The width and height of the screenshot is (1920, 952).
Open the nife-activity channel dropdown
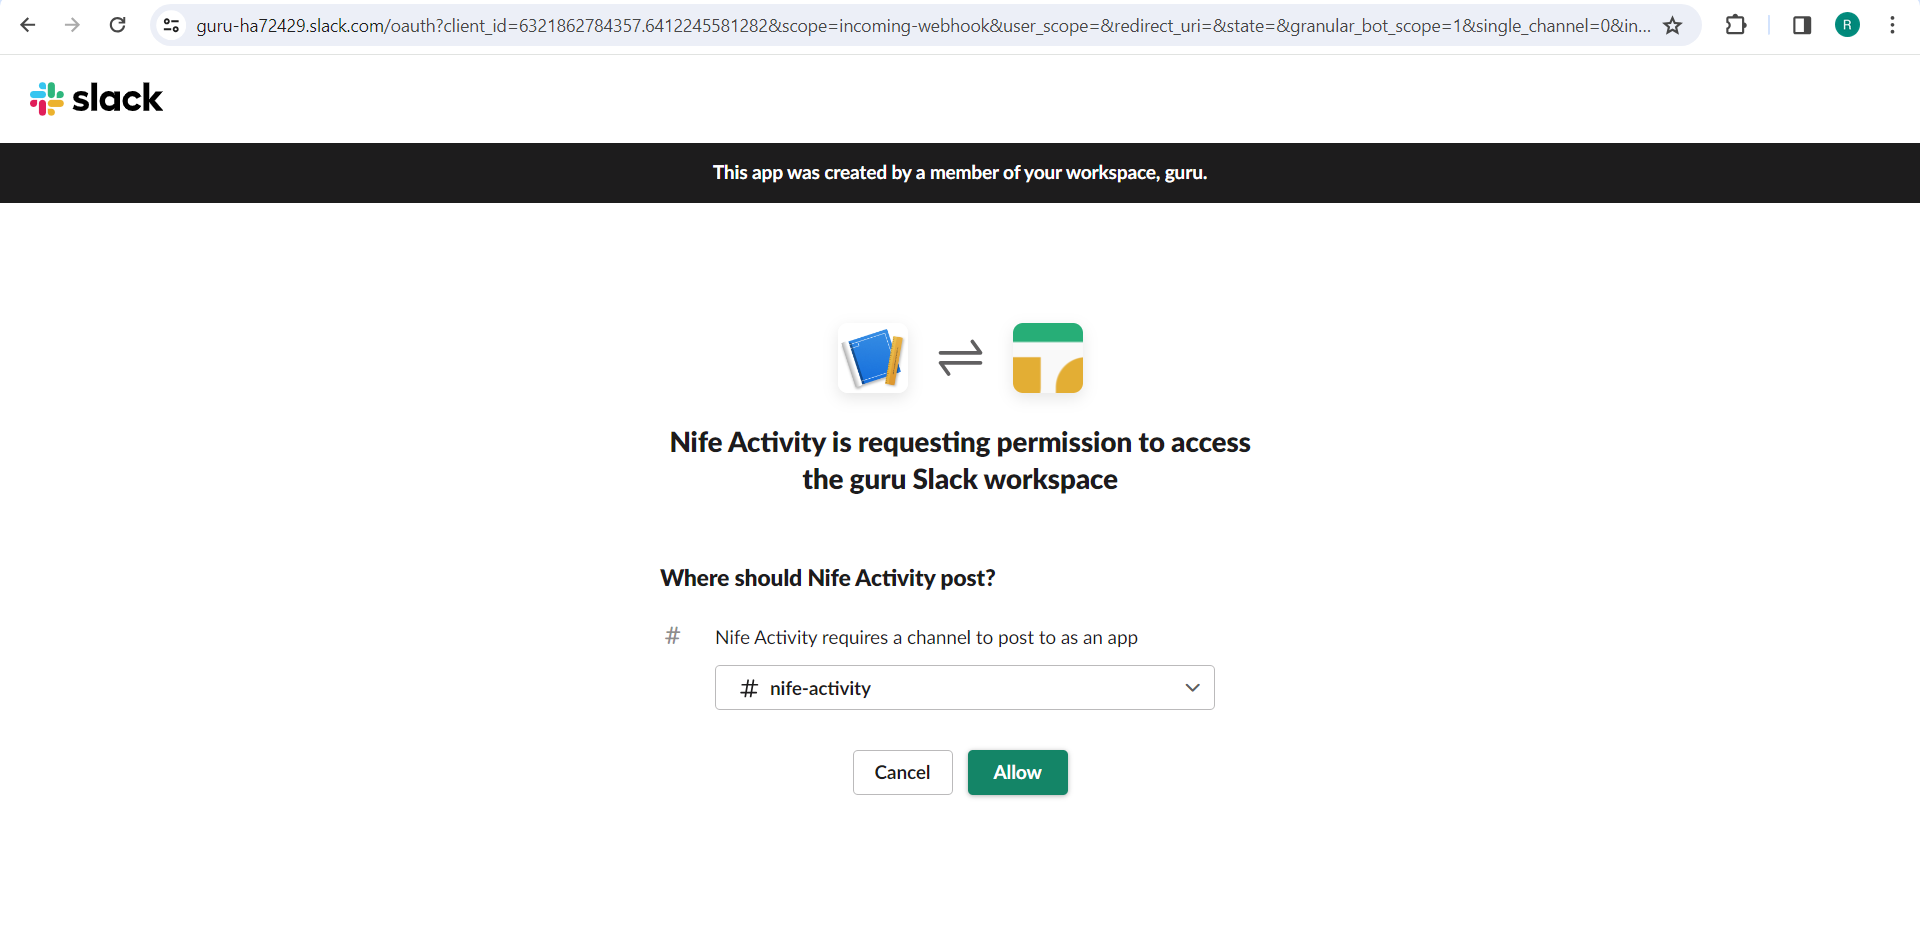click(950, 688)
